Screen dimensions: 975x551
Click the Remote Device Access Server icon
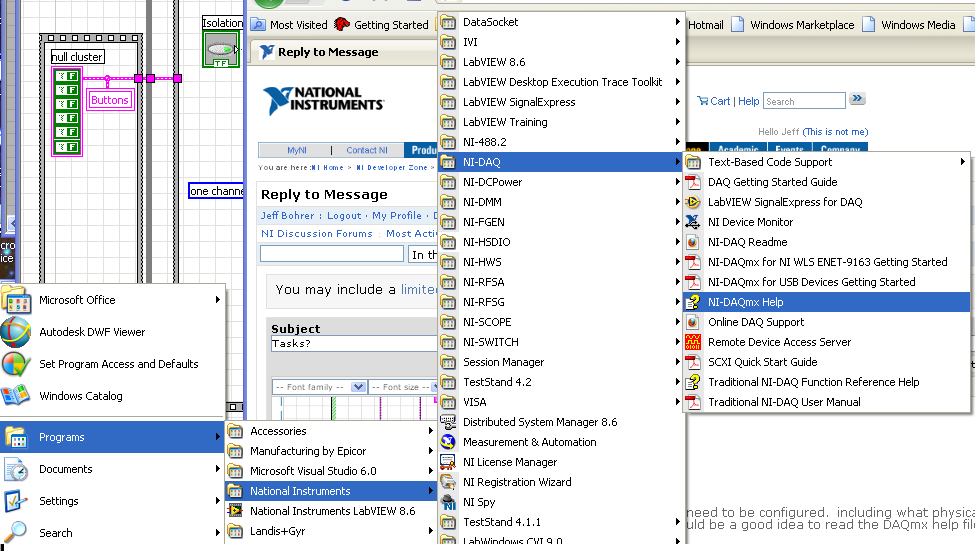[693, 342]
